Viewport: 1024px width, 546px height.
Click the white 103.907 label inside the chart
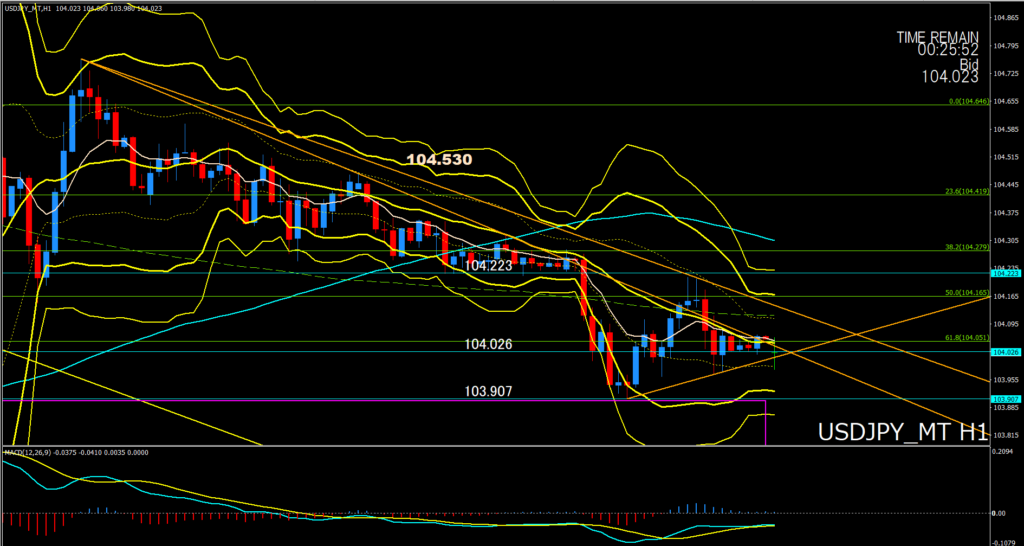pos(488,391)
